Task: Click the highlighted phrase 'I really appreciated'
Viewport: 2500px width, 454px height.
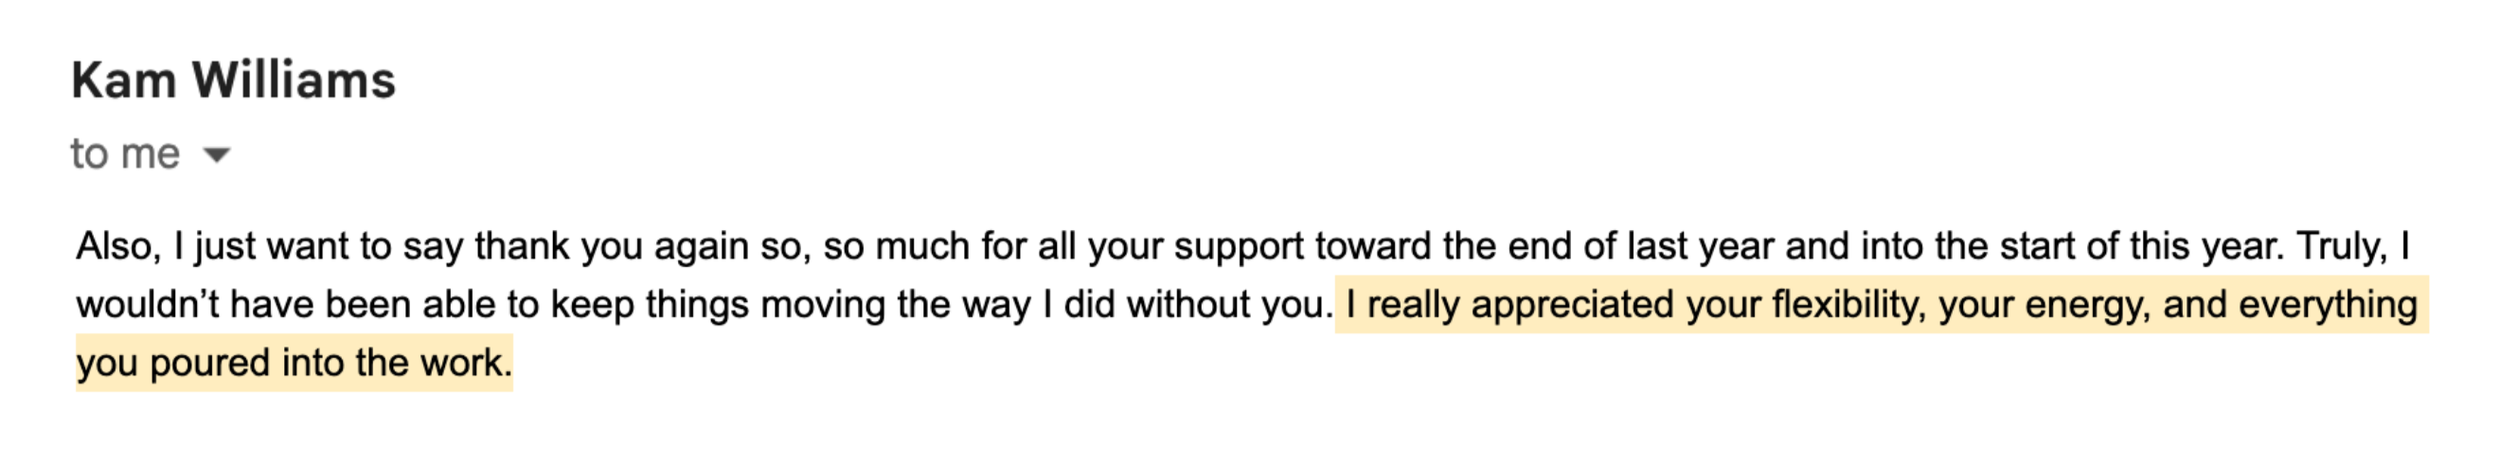Action: tap(1509, 304)
